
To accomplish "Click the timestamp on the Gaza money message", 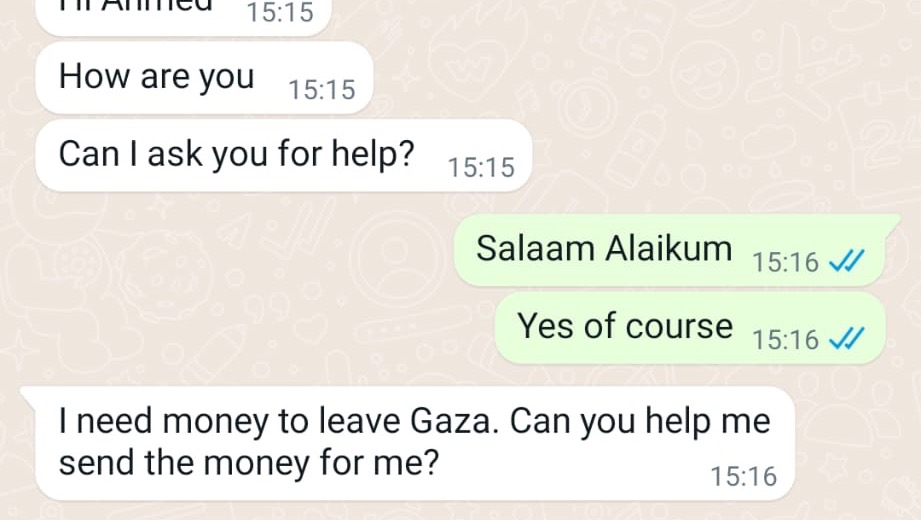I will (743, 477).
